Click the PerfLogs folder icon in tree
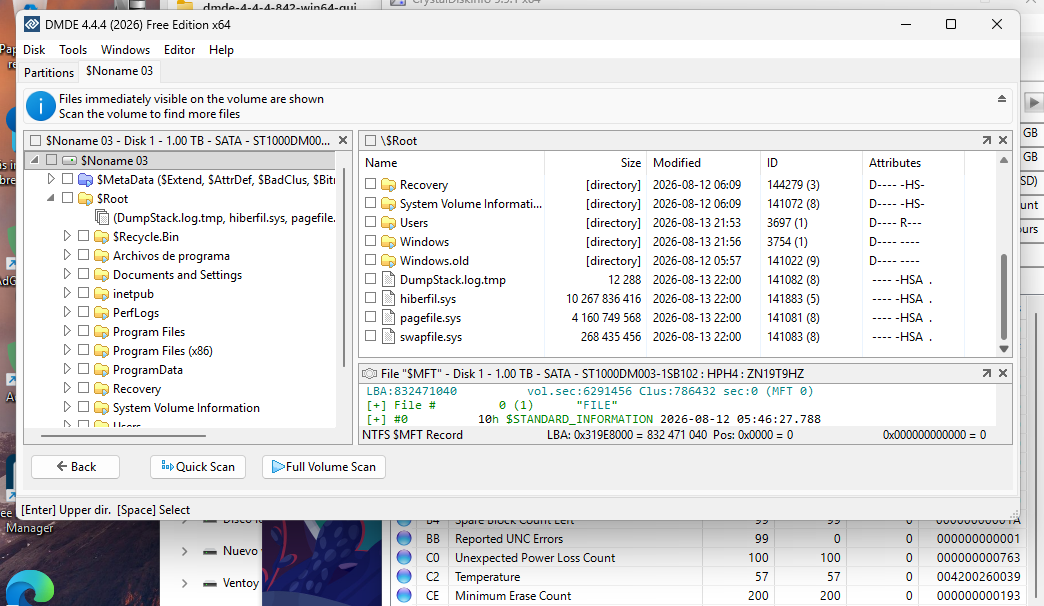 coord(101,312)
